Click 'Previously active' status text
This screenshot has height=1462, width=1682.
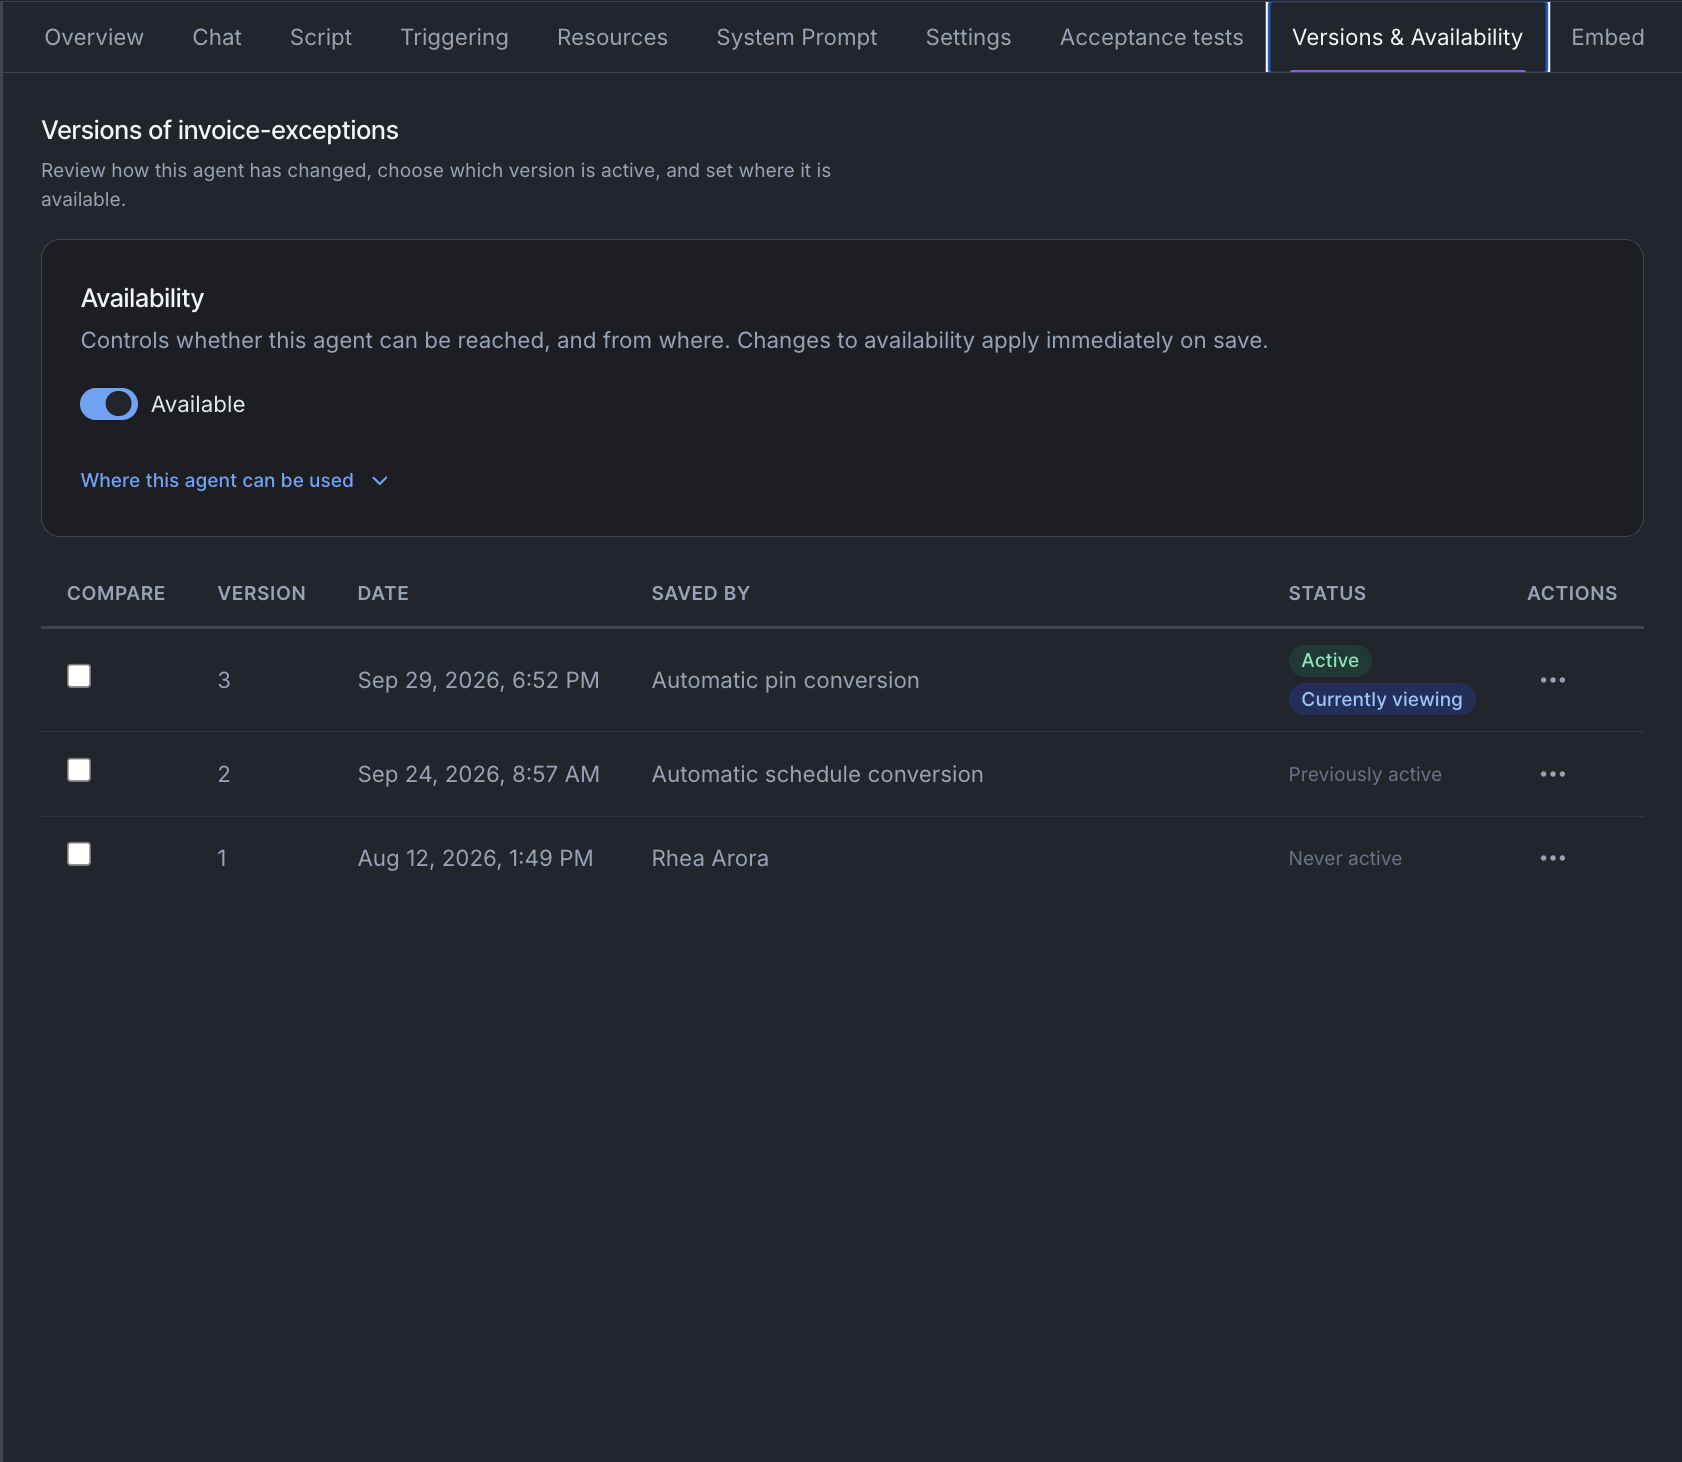pos(1364,774)
